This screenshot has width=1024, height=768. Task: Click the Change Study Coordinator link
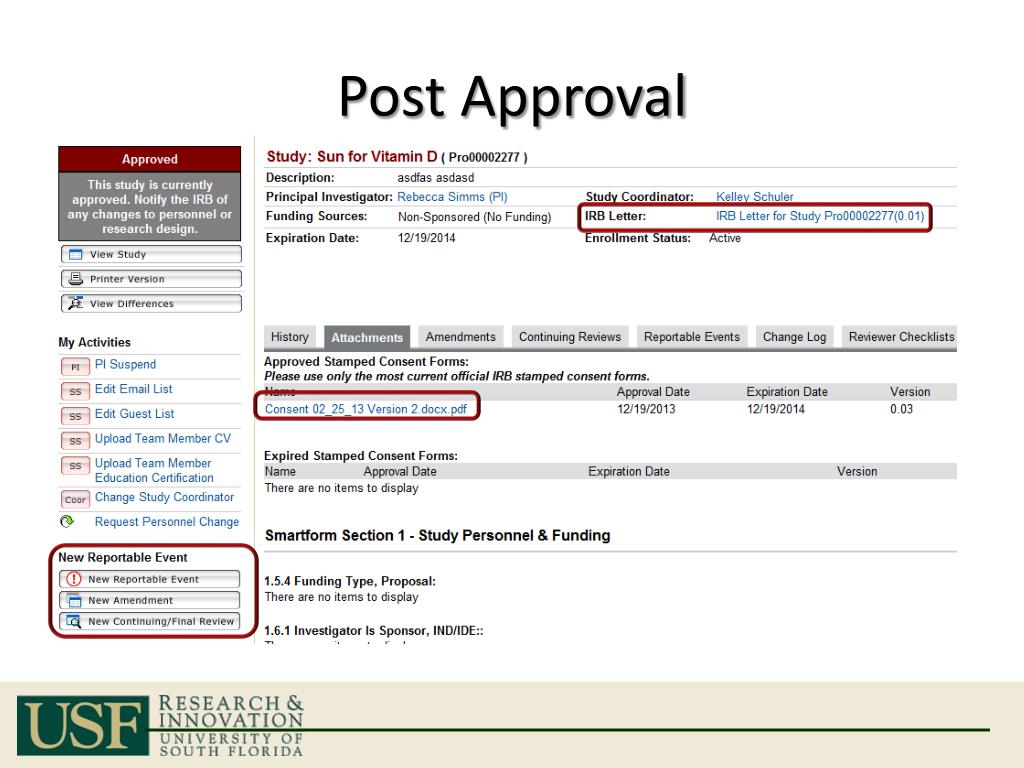(165, 498)
